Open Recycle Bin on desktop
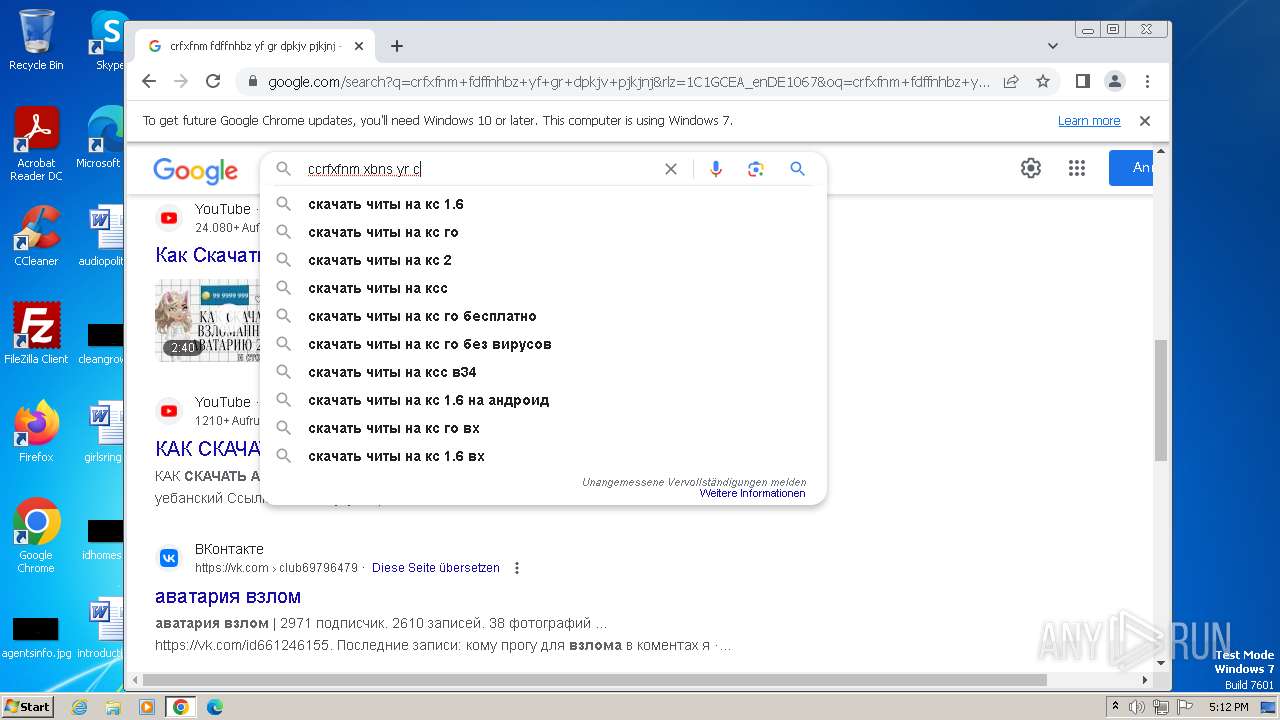Viewport: 1280px width, 720px height. pyautogui.click(x=36, y=40)
